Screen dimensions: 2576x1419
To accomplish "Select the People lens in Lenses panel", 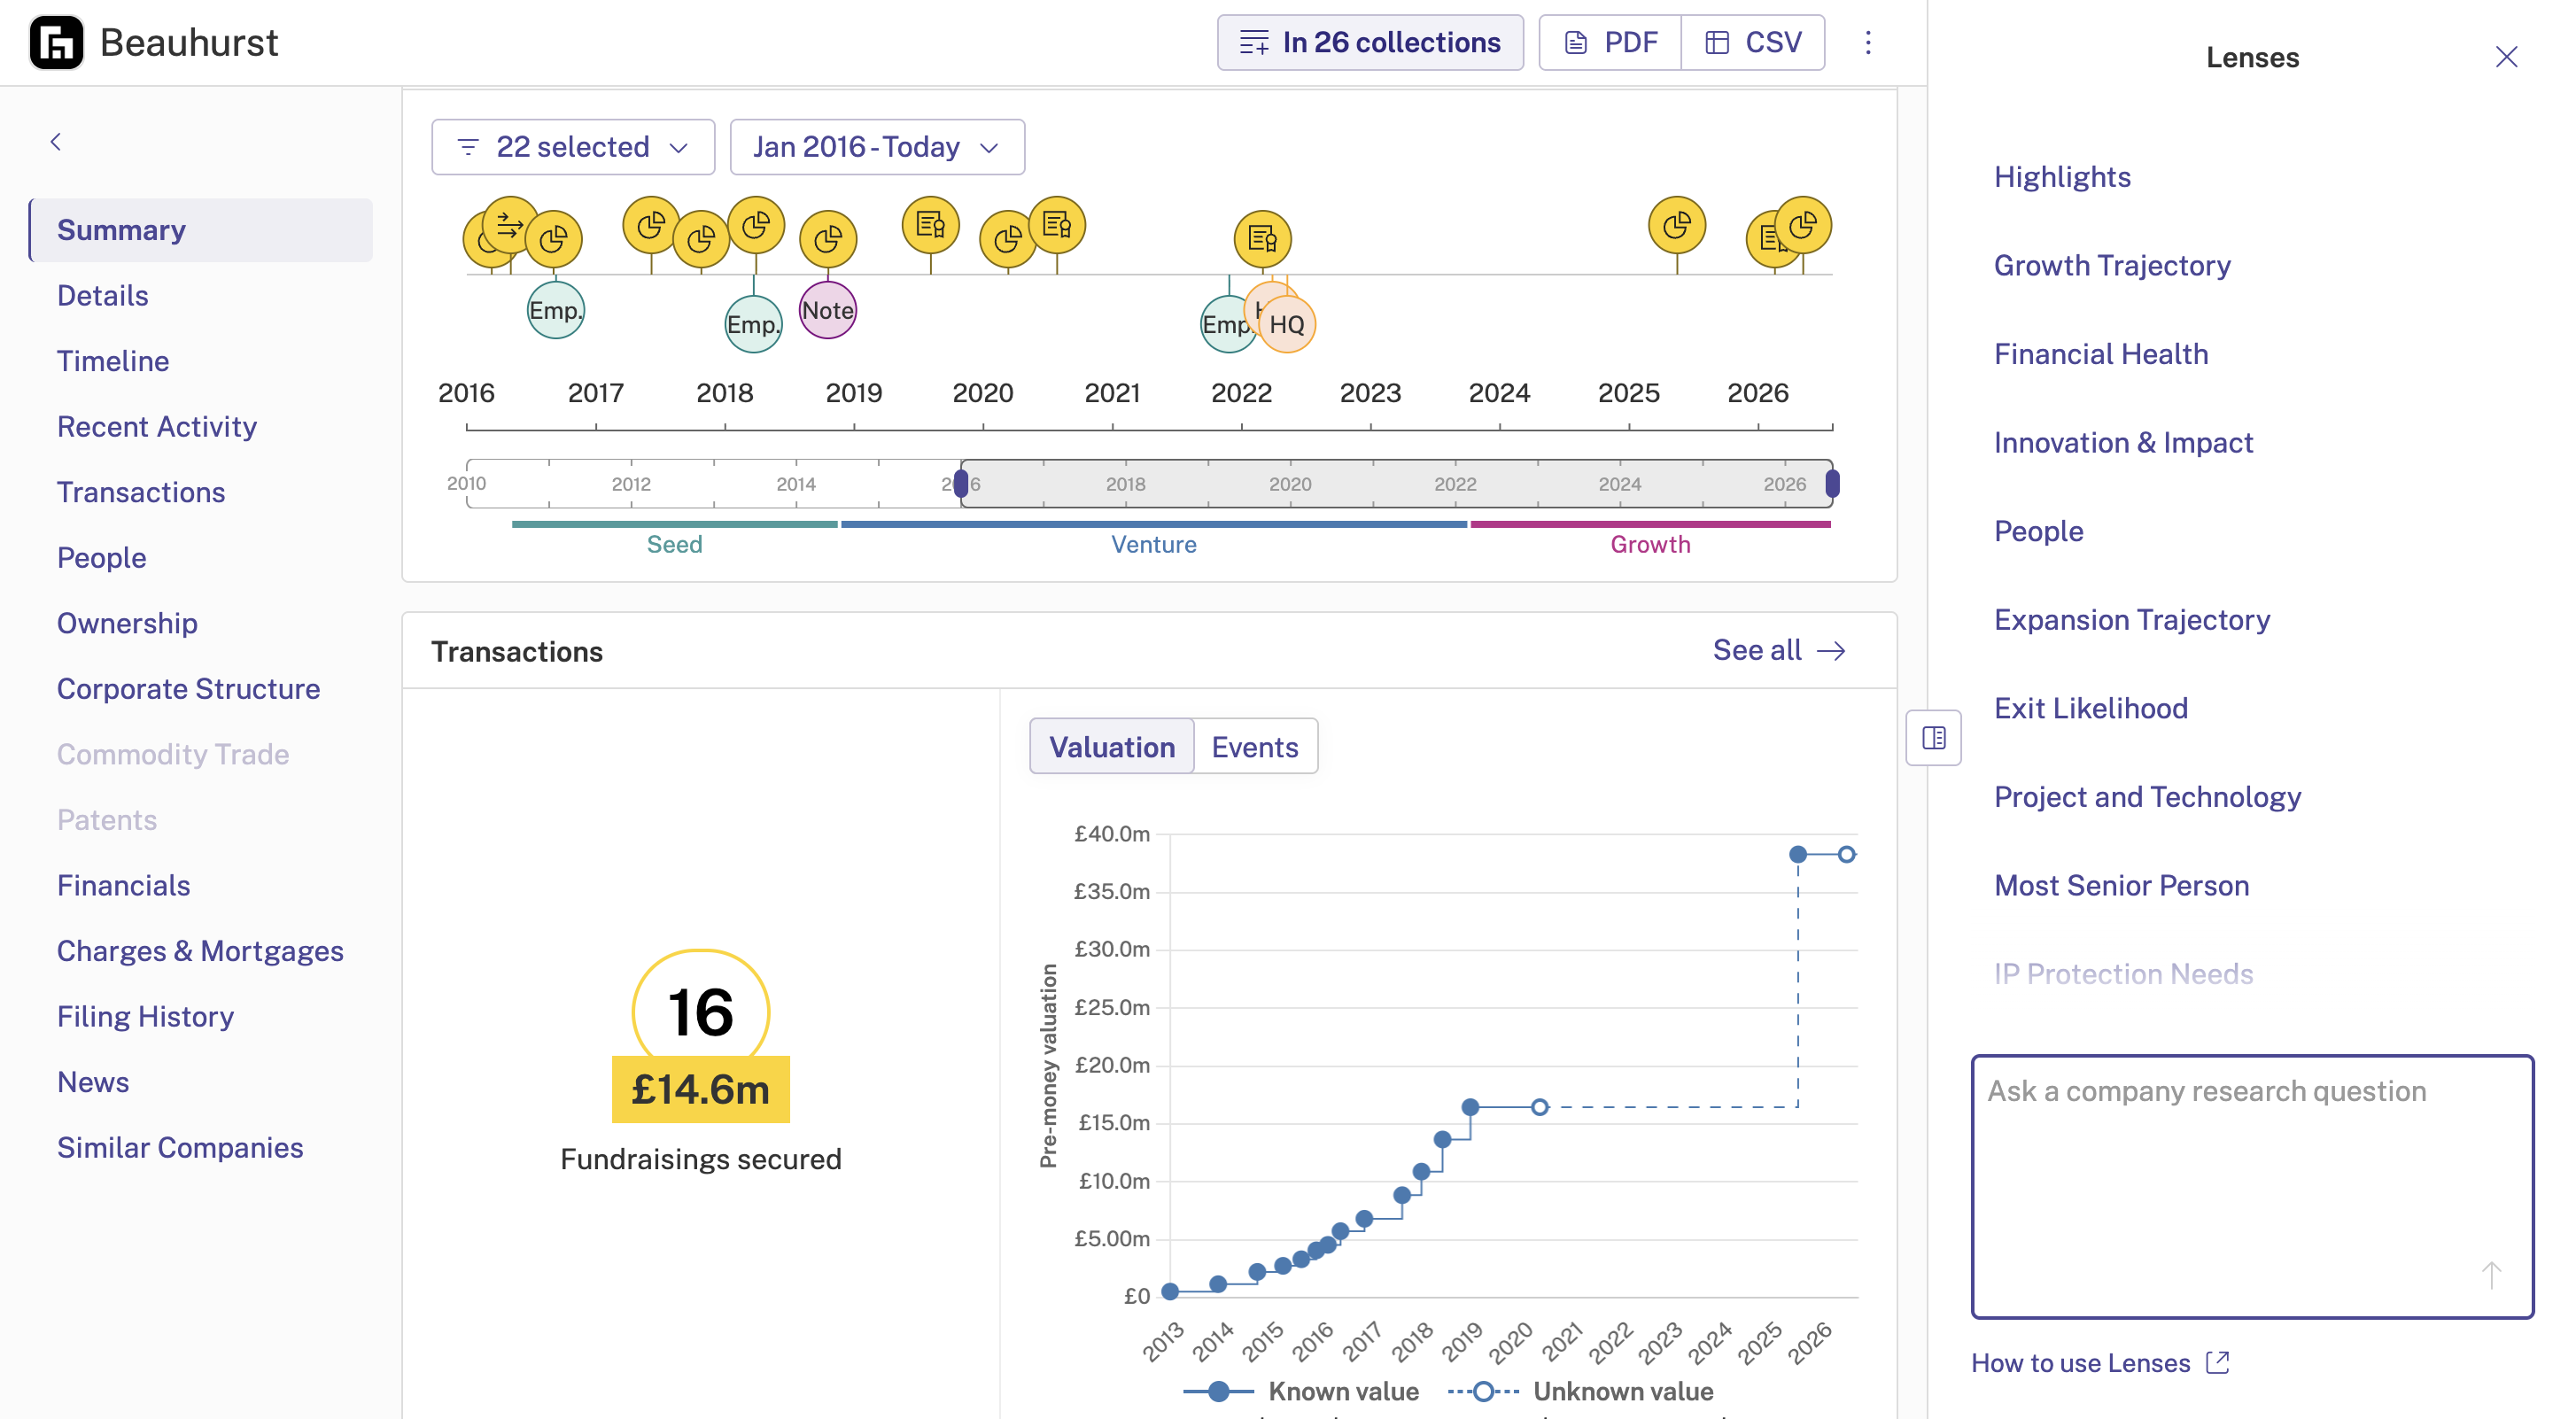I will [2038, 531].
